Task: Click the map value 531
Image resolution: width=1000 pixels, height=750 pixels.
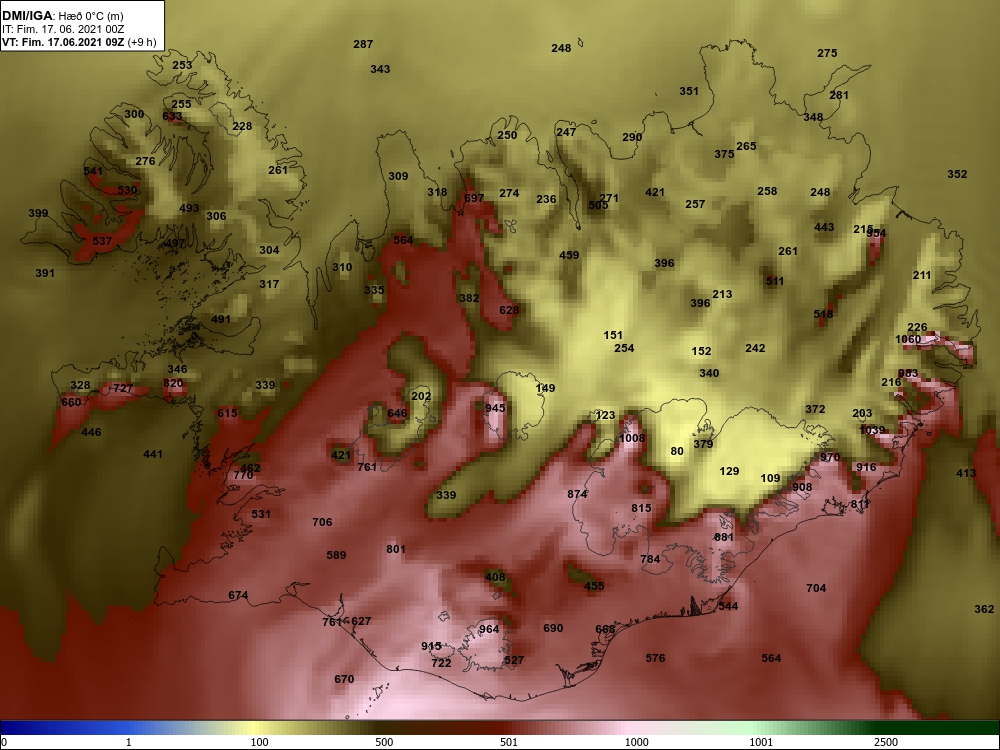Action: [x=261, y=514]
